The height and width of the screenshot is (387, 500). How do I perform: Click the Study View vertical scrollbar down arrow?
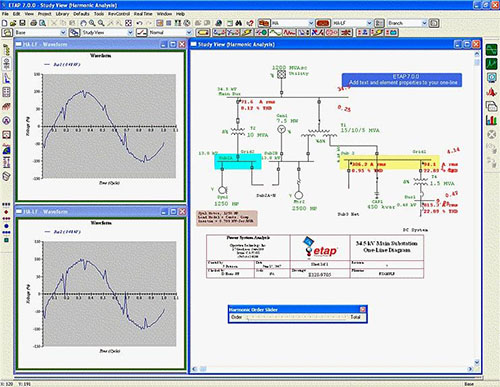(x=477, y=362)
